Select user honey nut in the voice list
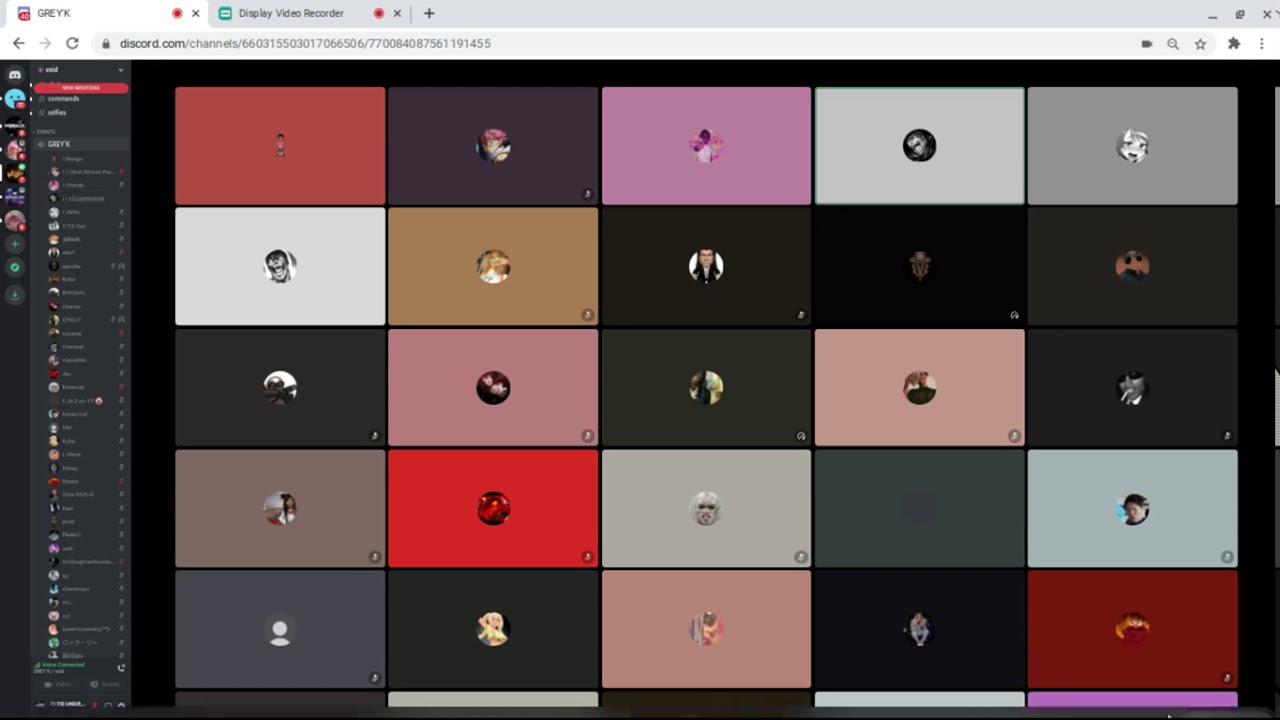Viewport: 1280px width, 720px height. (x=84, y=414)
